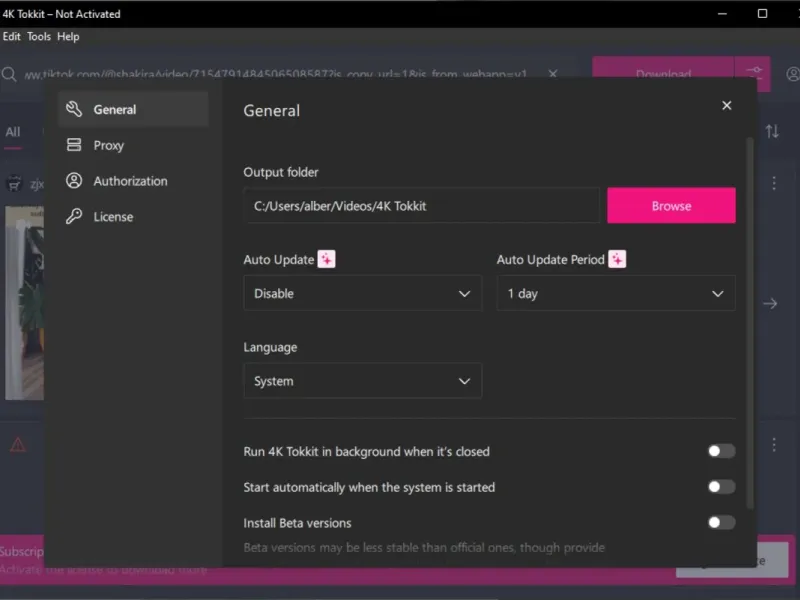The height and width of the screenshot is (600, 800).
Task: Click the sort arrows icon at top right
Action: tap(772, 131)
